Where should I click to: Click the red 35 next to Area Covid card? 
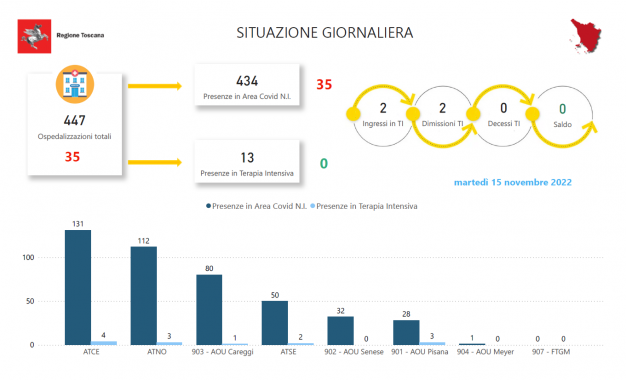click(324, 85)
